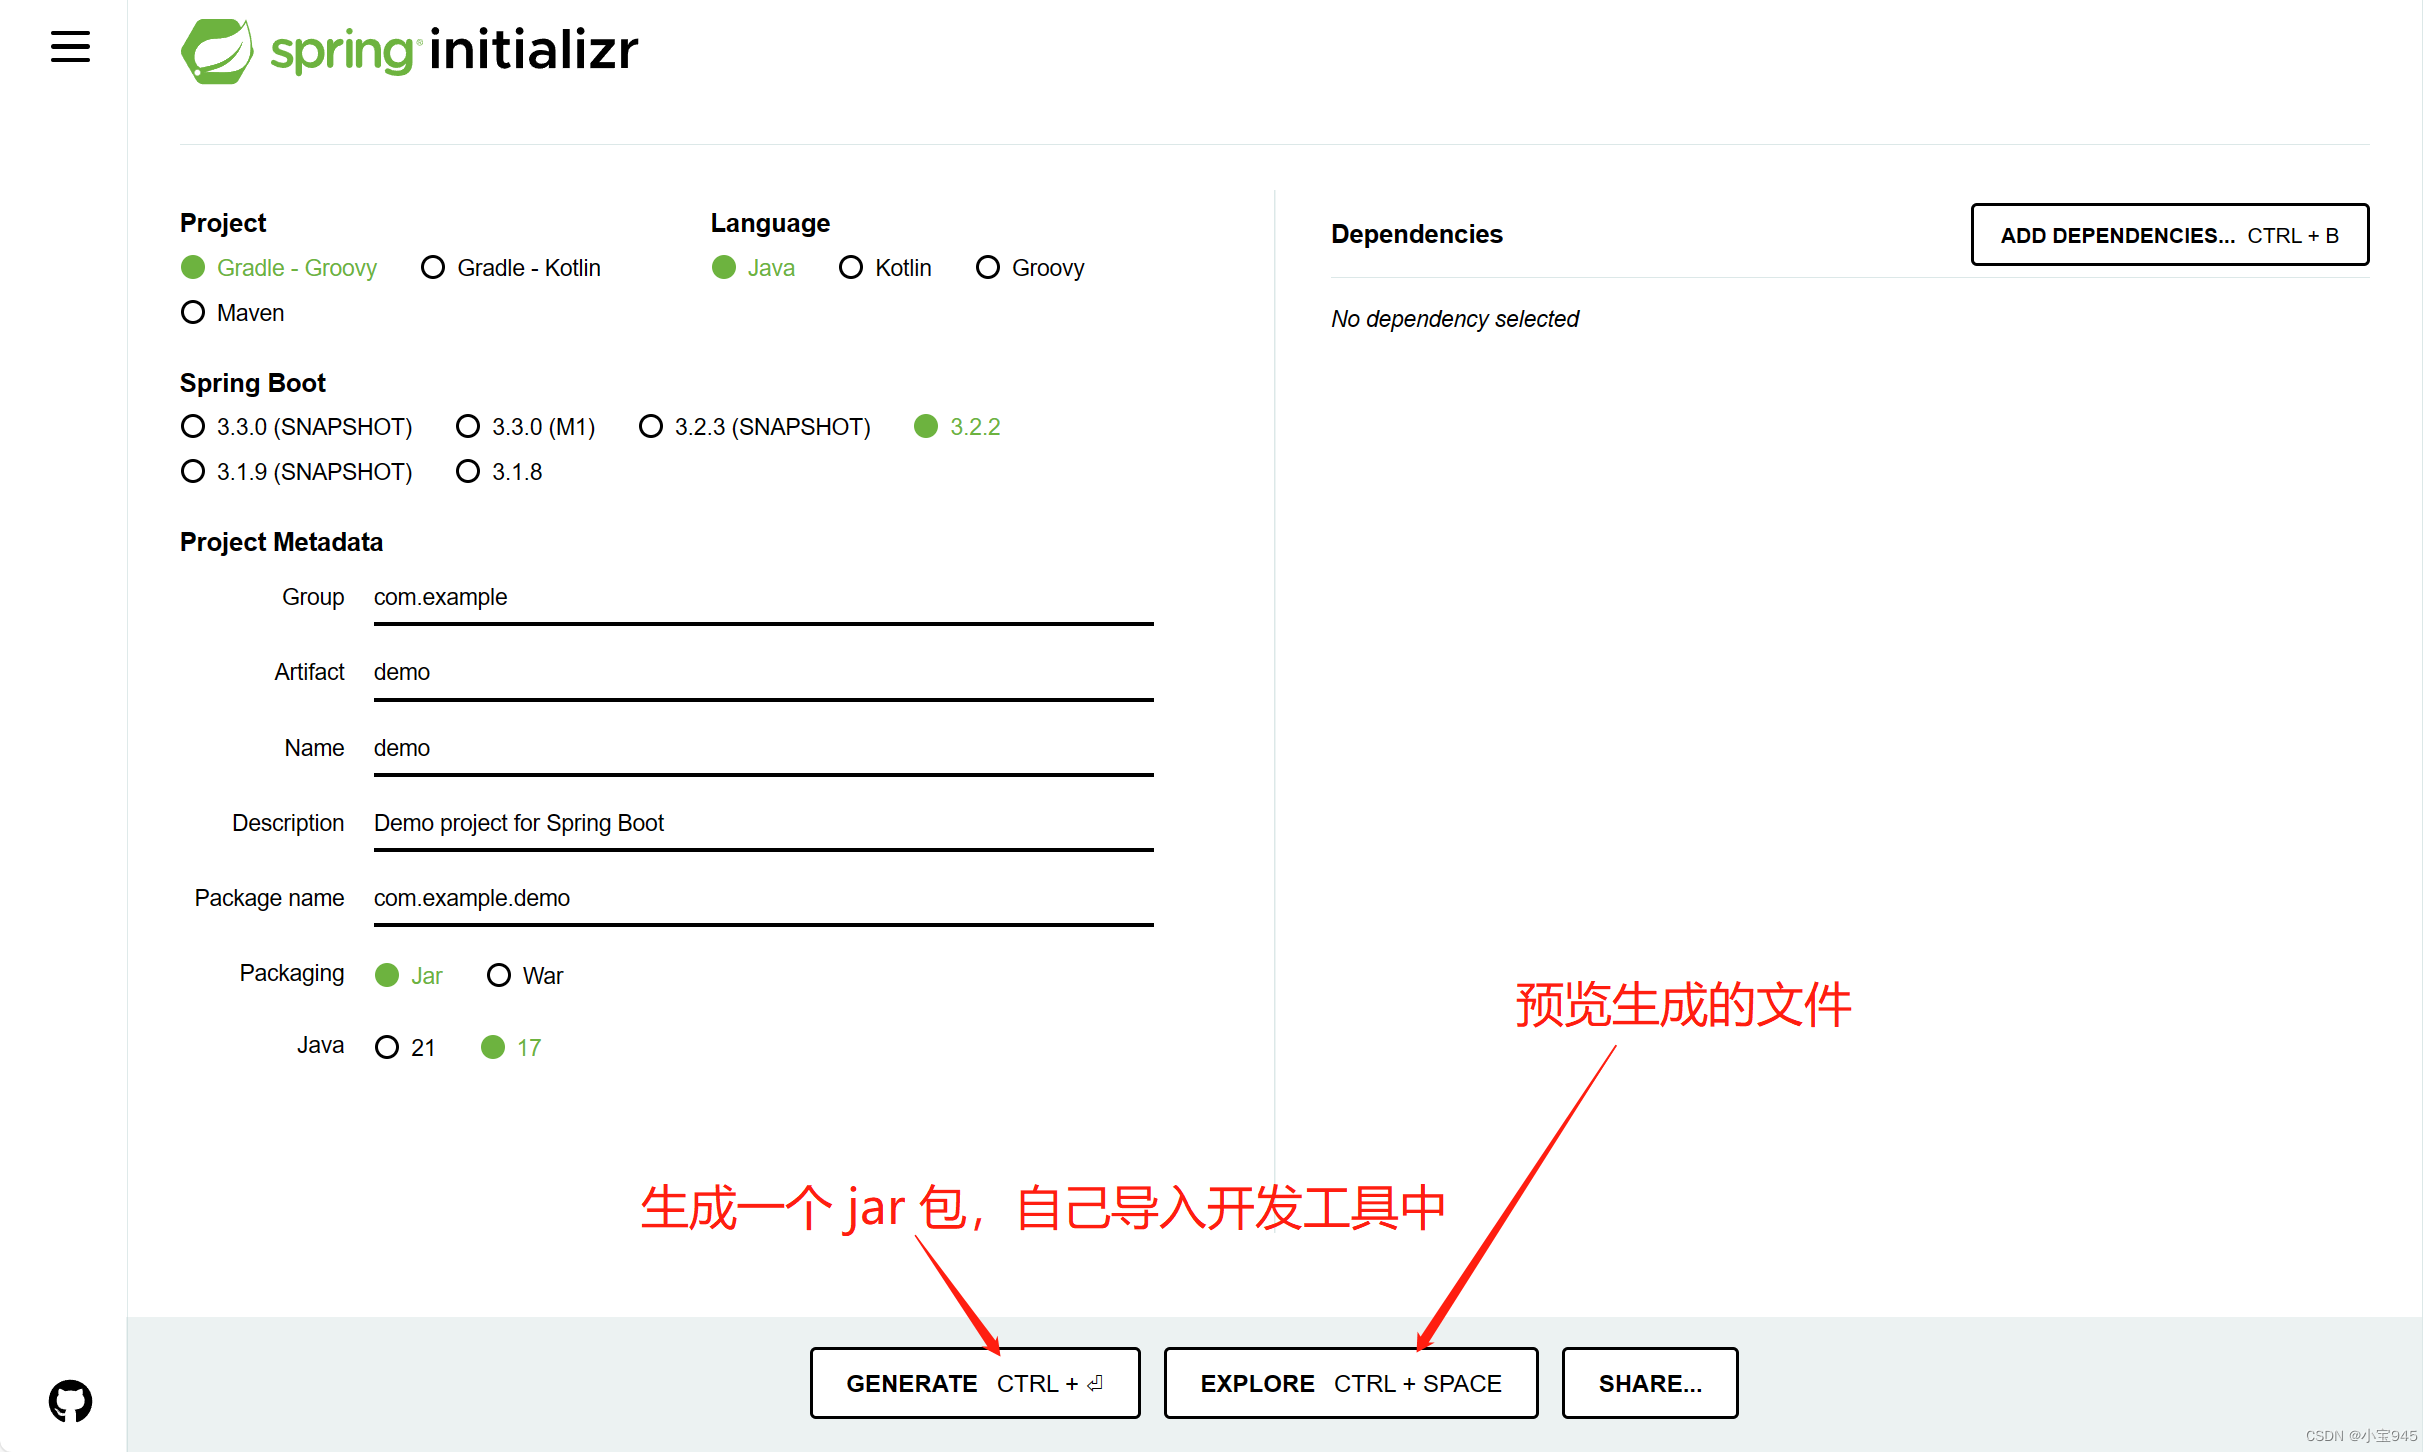Image resolution: width=2433 pixels, height=1452 pixels.
Task: Open the hamburger side menu
Action: tap(70, 46)
